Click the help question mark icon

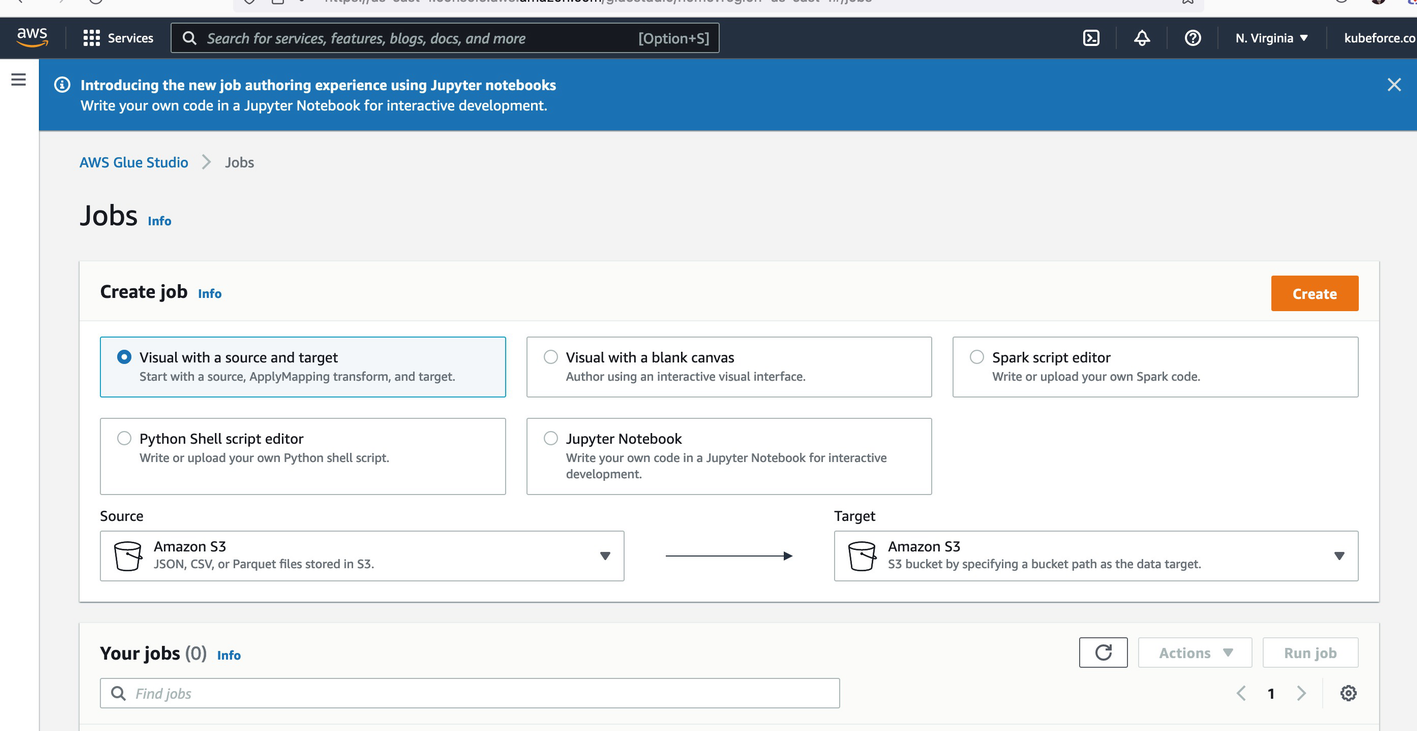(x=1192, y=38)
